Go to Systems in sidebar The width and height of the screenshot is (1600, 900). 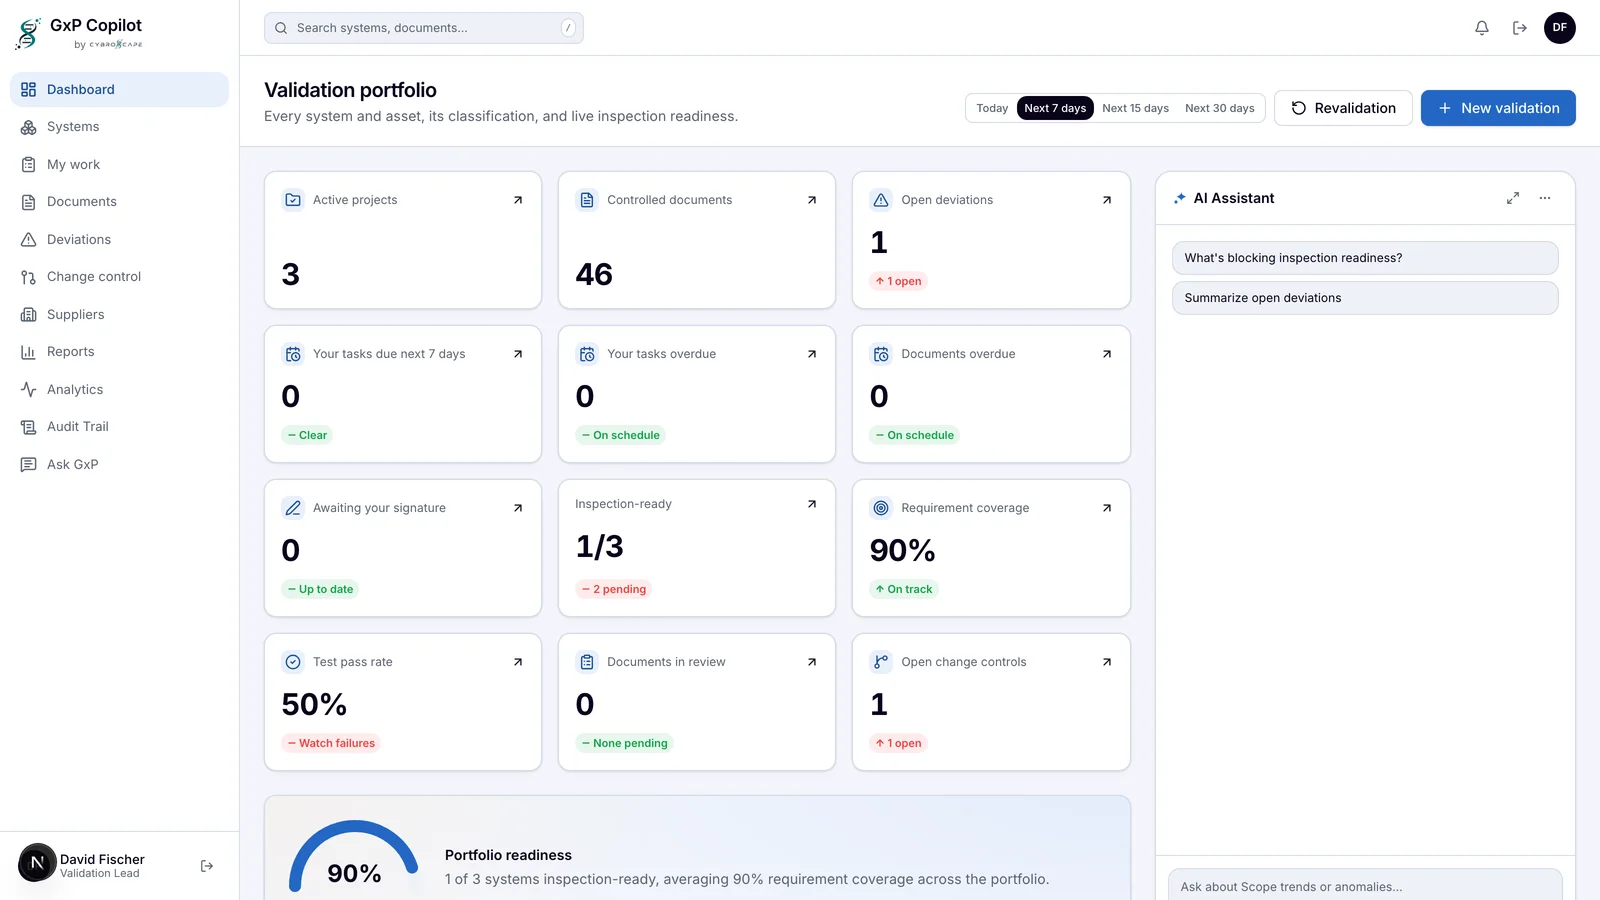pos(119,127)
